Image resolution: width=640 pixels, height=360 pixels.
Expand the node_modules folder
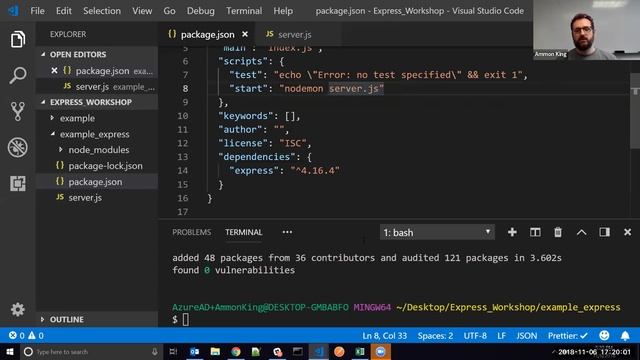[x=60, y=150]
